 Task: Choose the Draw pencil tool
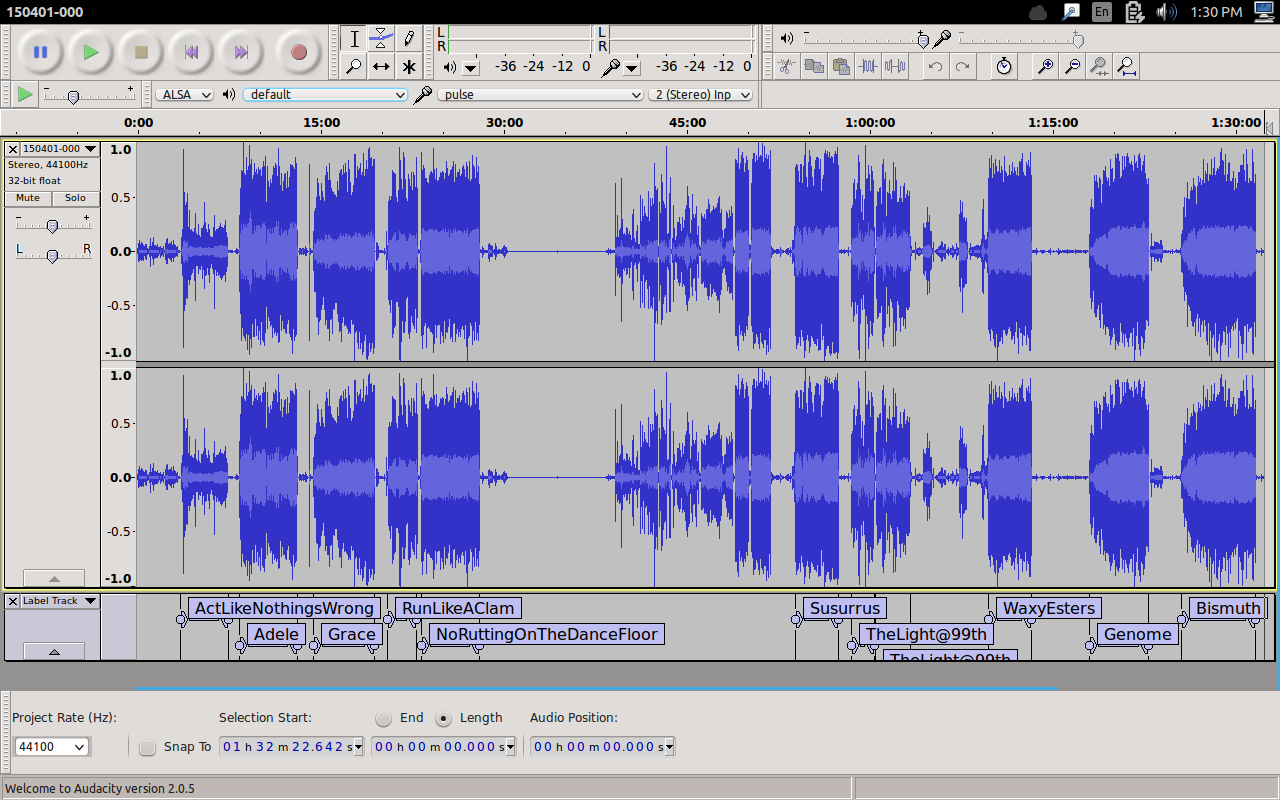(x=408, y=39)
